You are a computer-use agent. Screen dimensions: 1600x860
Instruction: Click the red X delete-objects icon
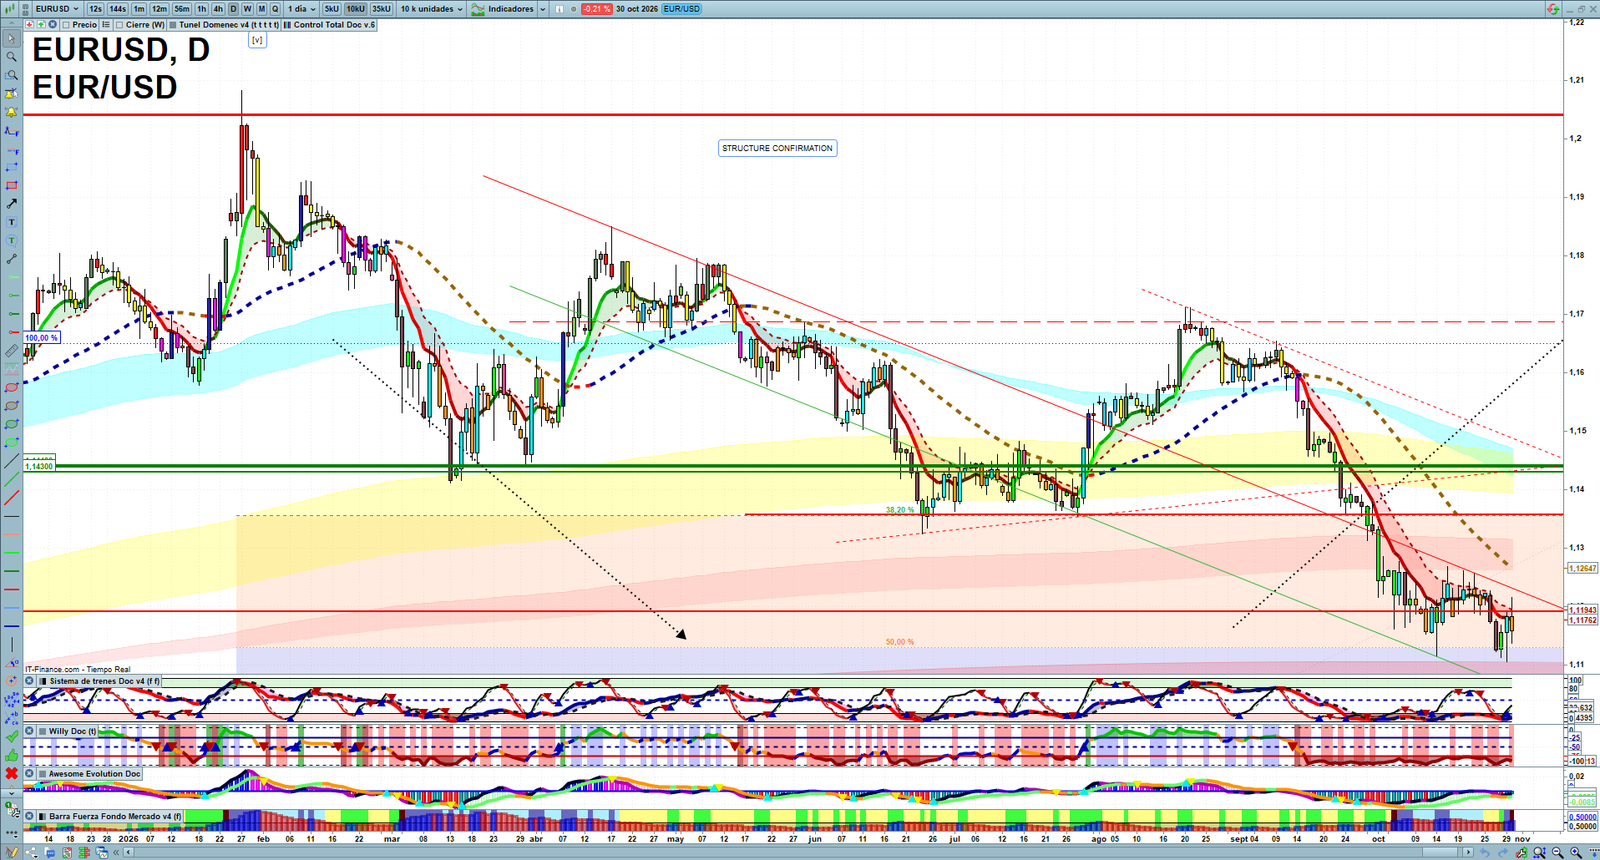pos(12,773)
